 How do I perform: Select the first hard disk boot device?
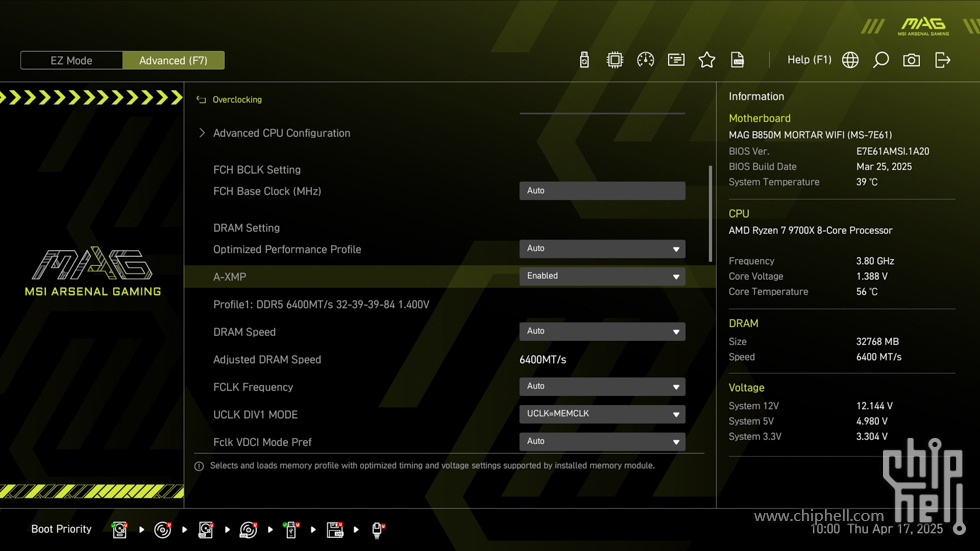tap(119, 530)
